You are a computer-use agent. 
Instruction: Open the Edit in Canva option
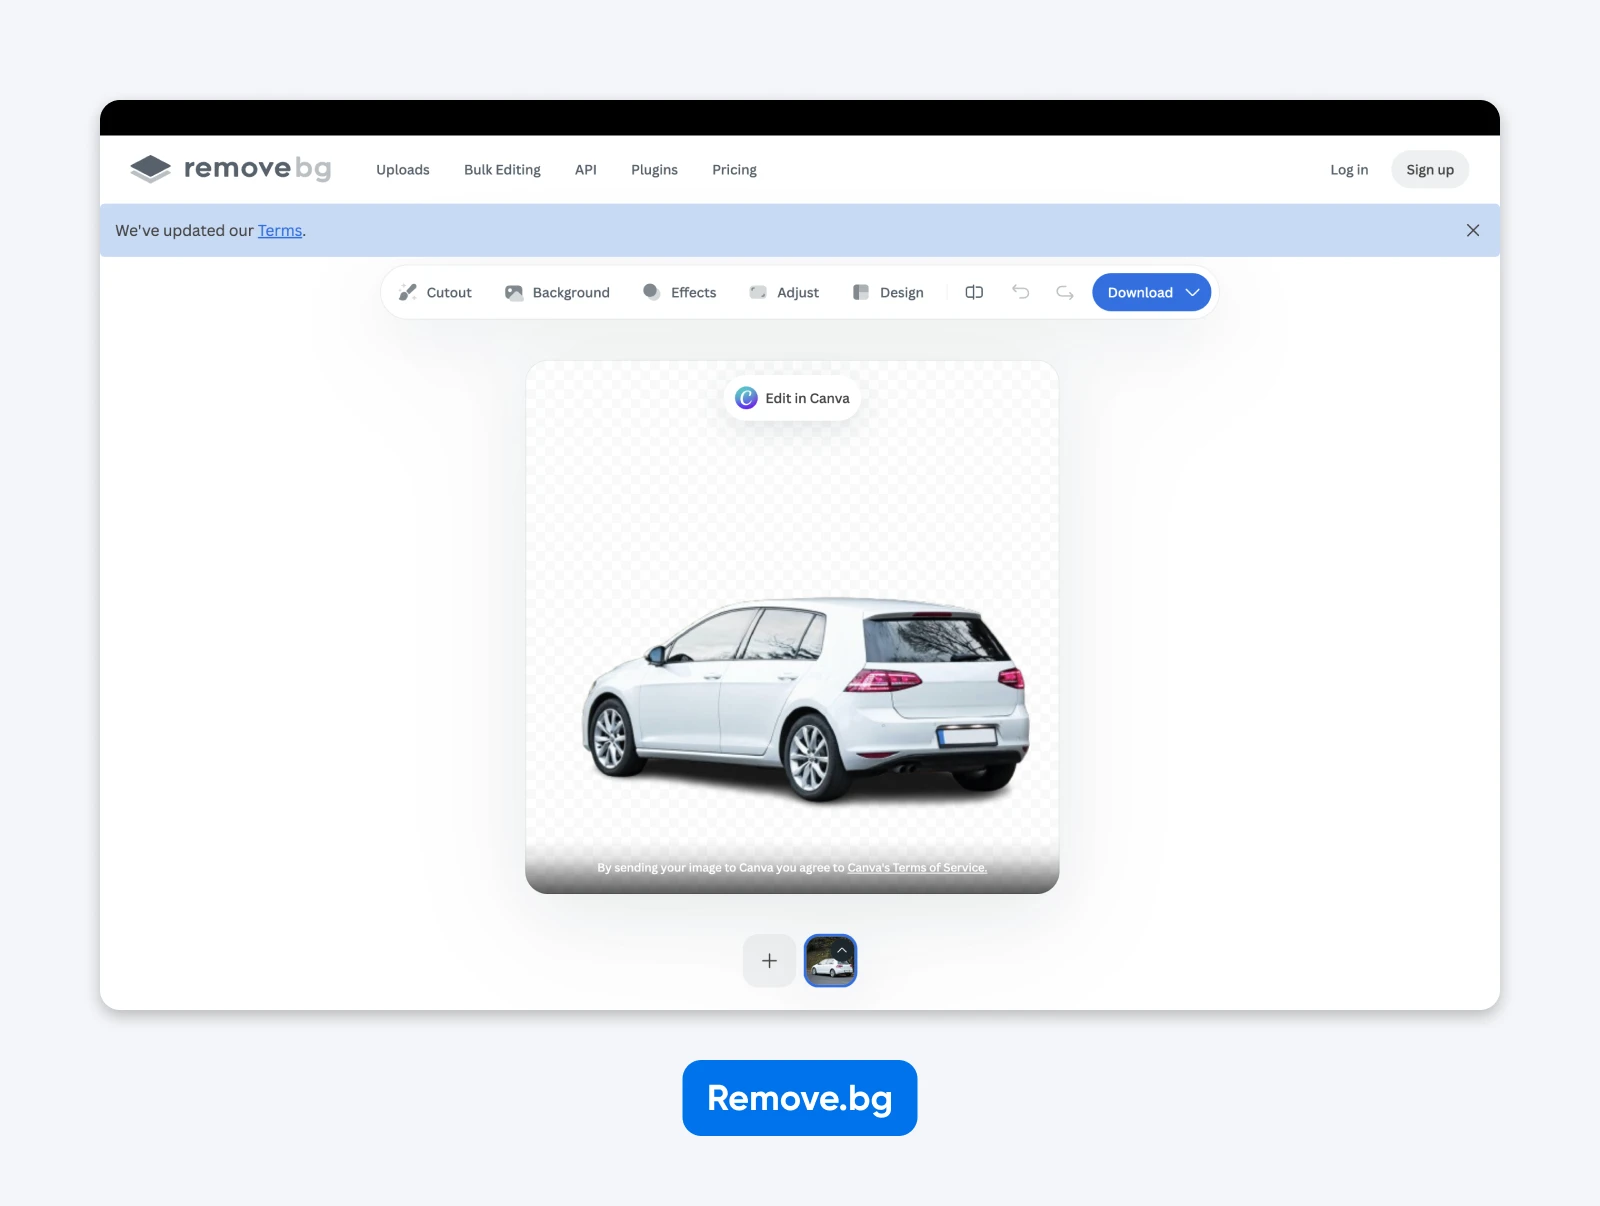point(791,397)
